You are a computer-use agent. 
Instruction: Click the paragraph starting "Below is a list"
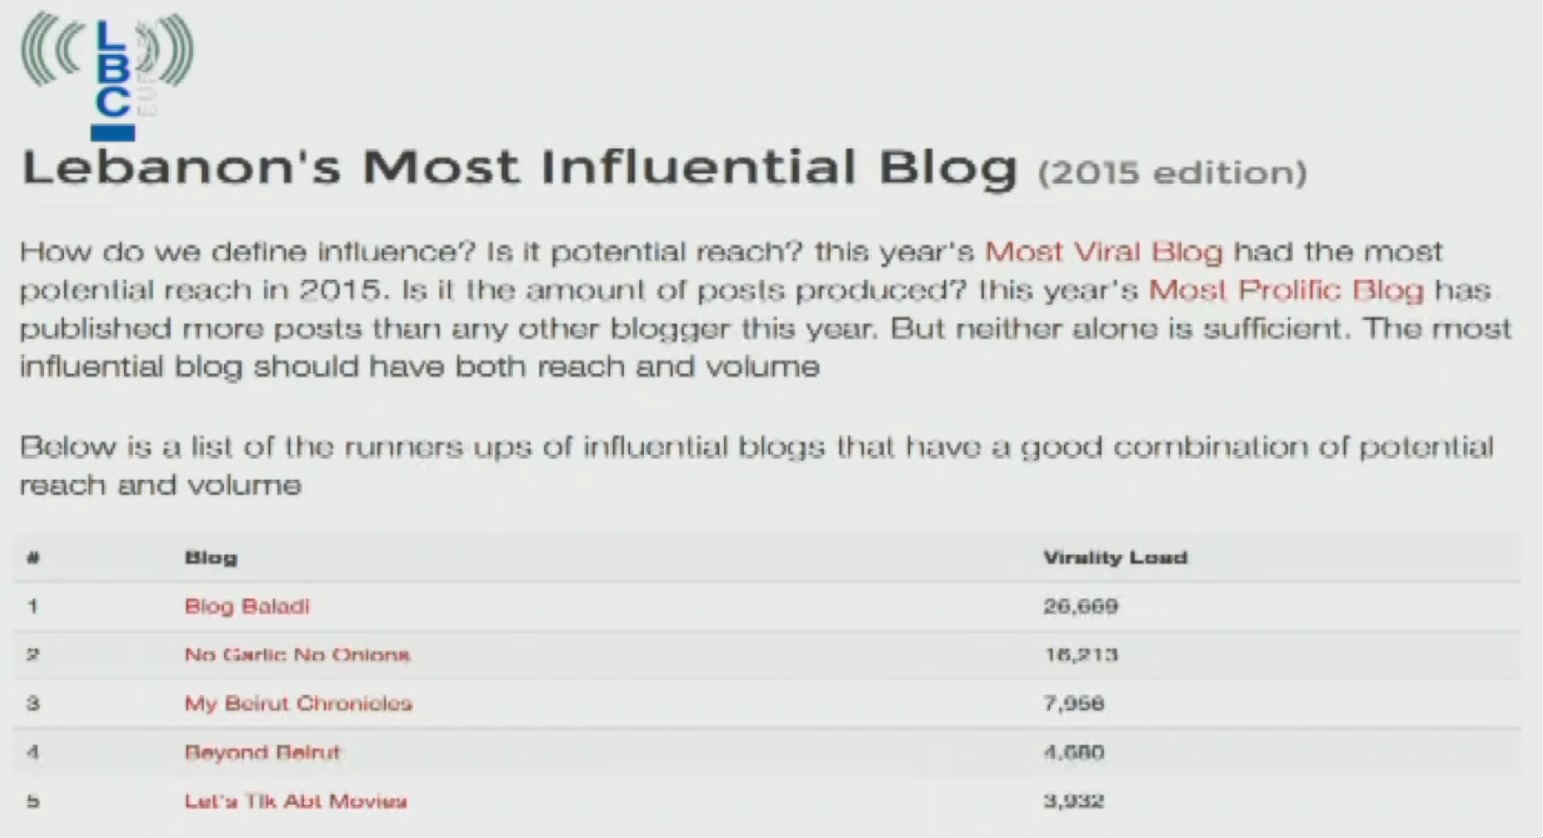pos(755,465)
